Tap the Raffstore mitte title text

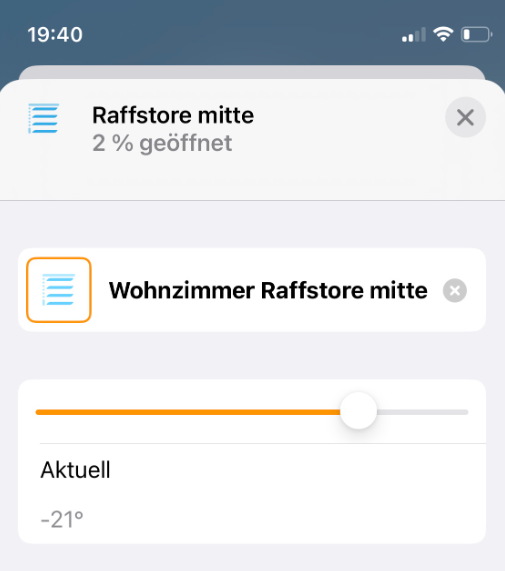(x=173, y=115)
